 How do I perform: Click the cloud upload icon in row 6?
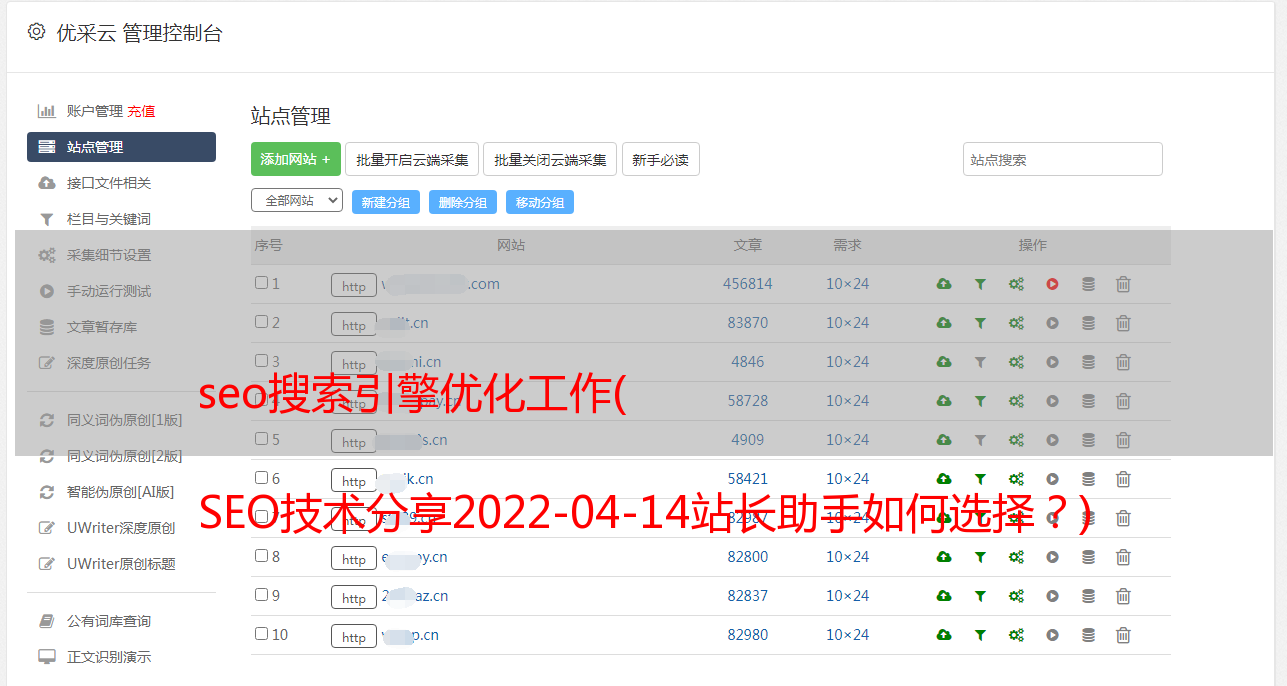944,479
